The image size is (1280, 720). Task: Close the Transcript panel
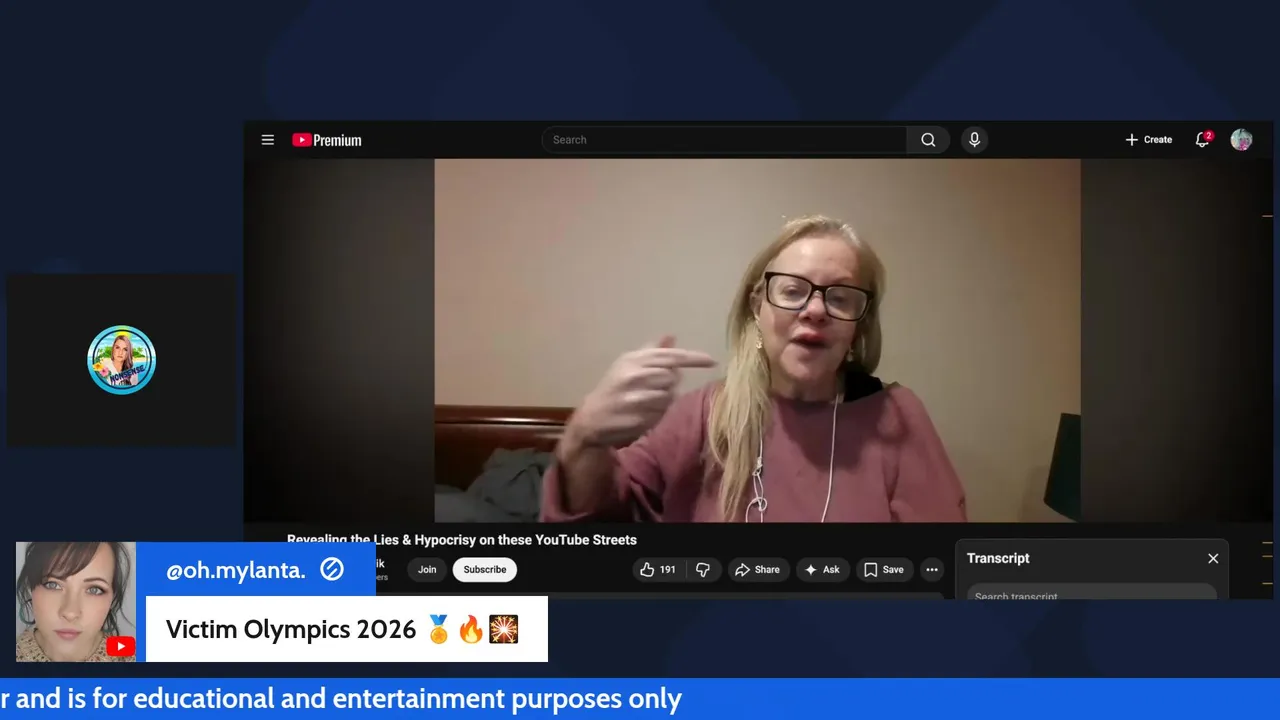[1213, 559]
